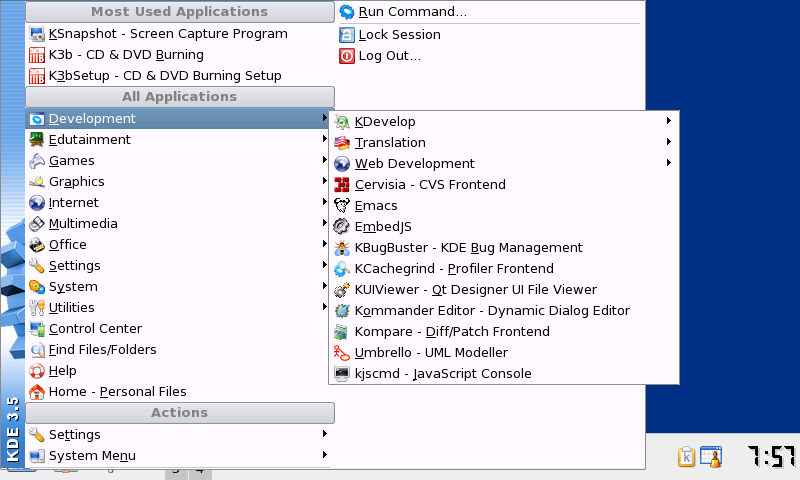
Task: Launch KCachegrind Profiler Frontend
Action: coord(454,269)
